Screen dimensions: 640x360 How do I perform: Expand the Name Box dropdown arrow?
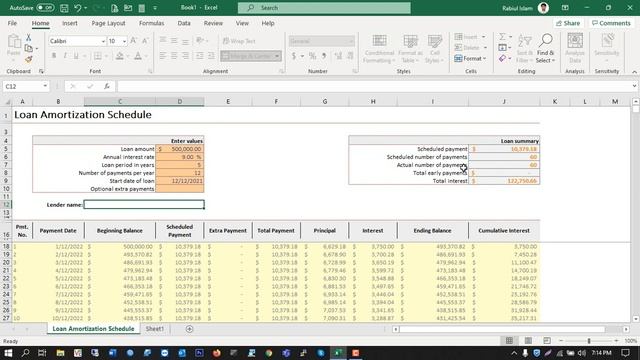45,86
